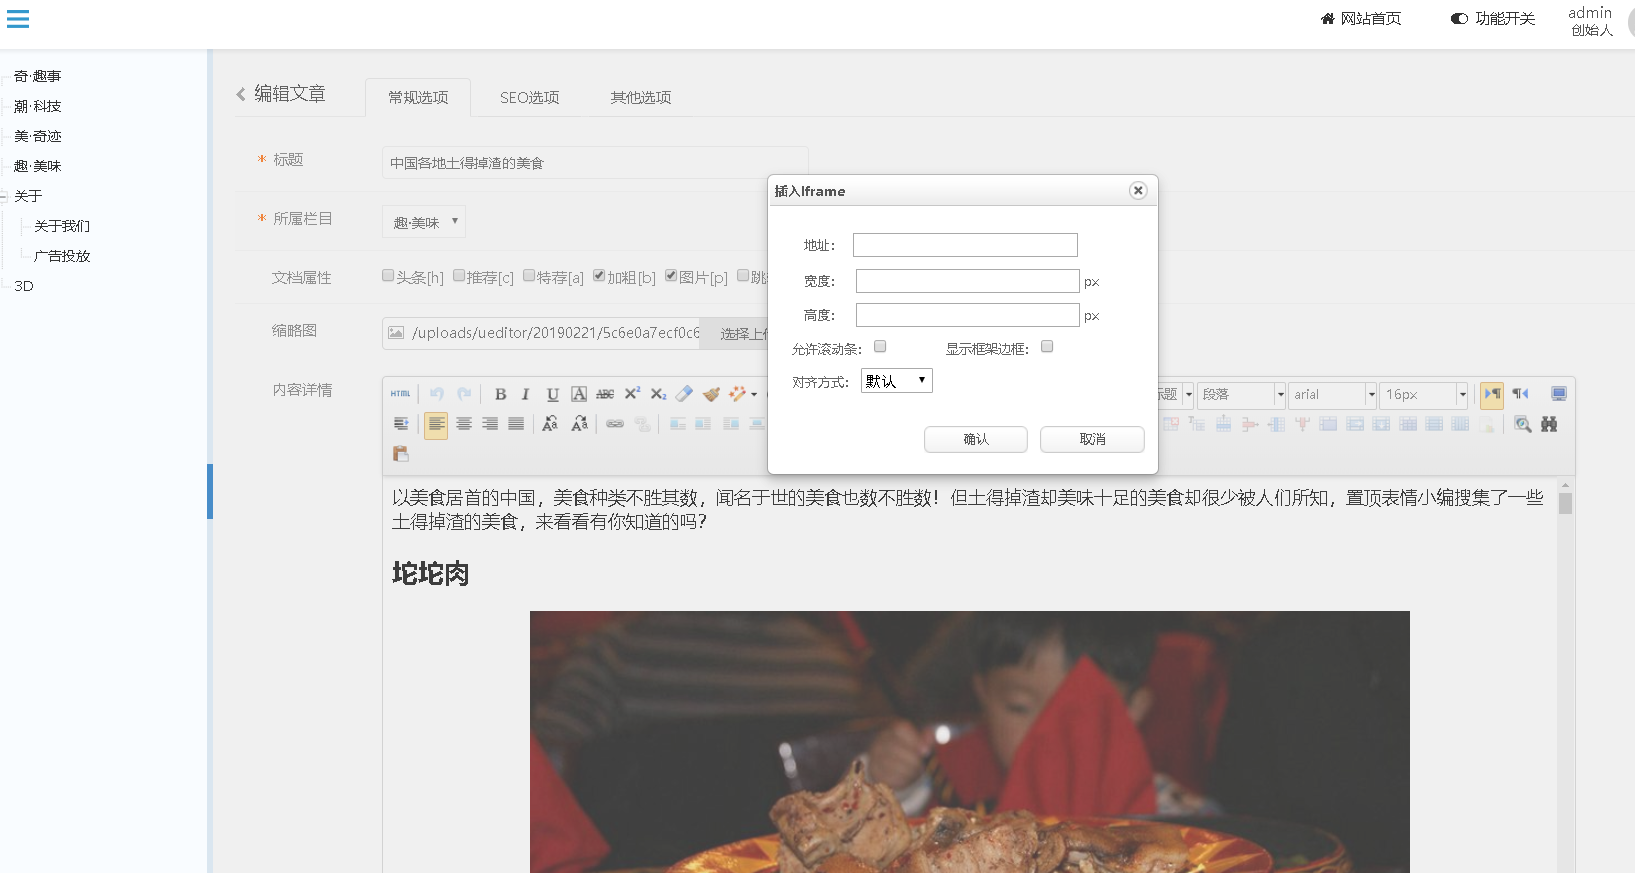Set right-to-left text direction

pos(1520,394)
